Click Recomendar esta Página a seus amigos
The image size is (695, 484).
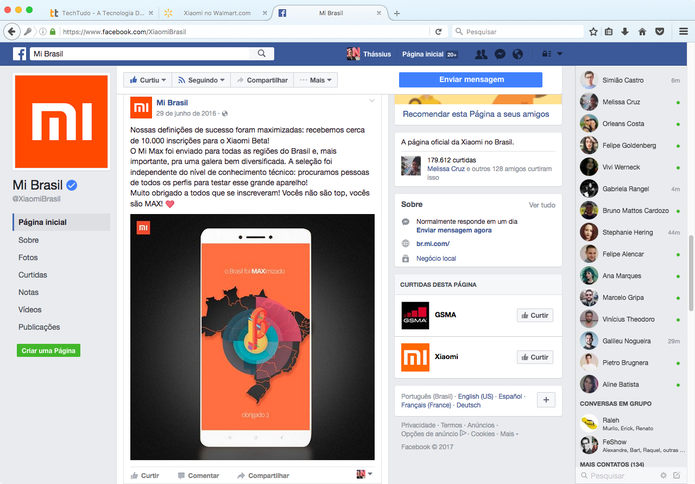(476, 114)
